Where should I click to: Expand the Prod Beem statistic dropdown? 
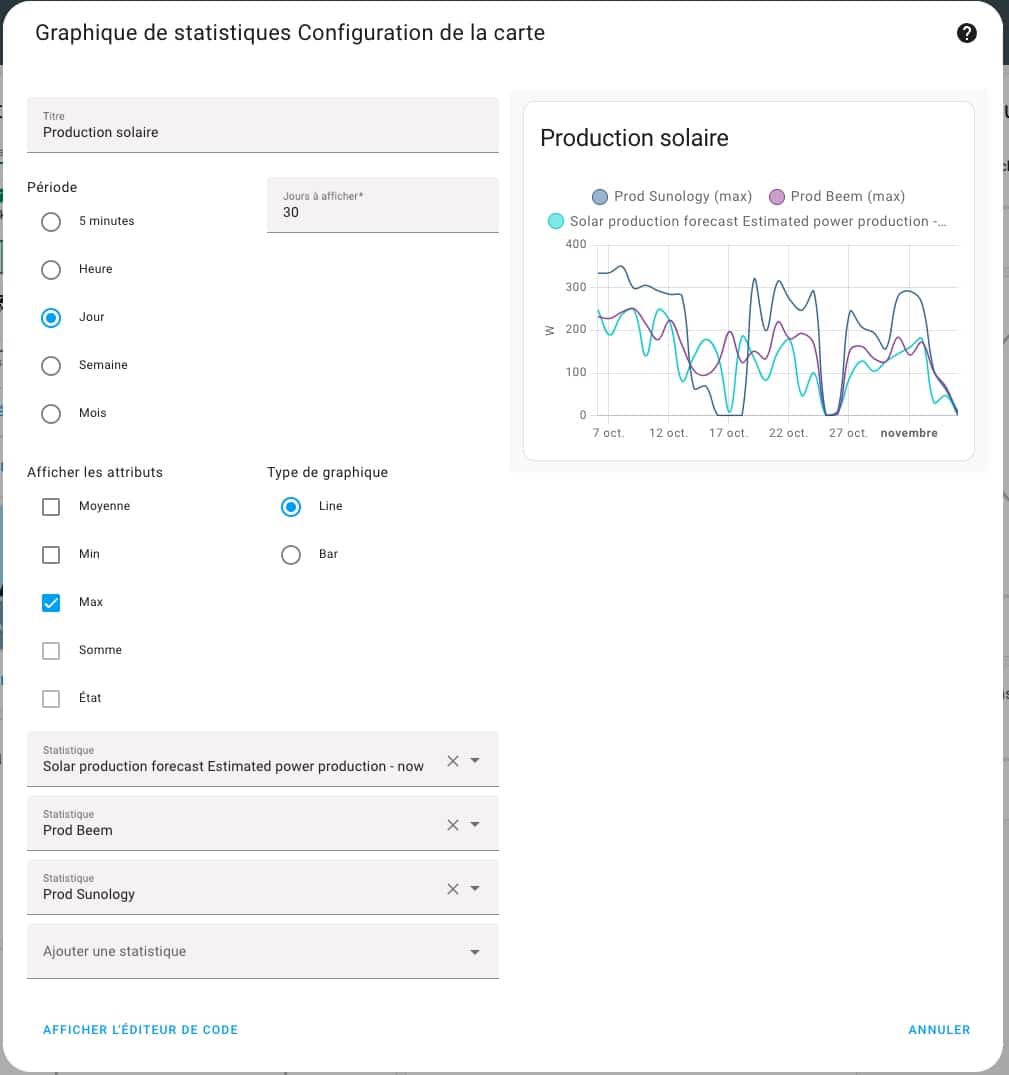[x=475, y=825]
